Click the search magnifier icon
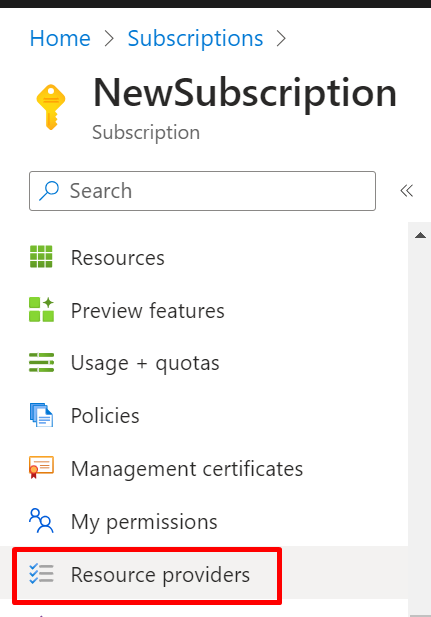This screenshot has width=431, height=617. point(49,191)
